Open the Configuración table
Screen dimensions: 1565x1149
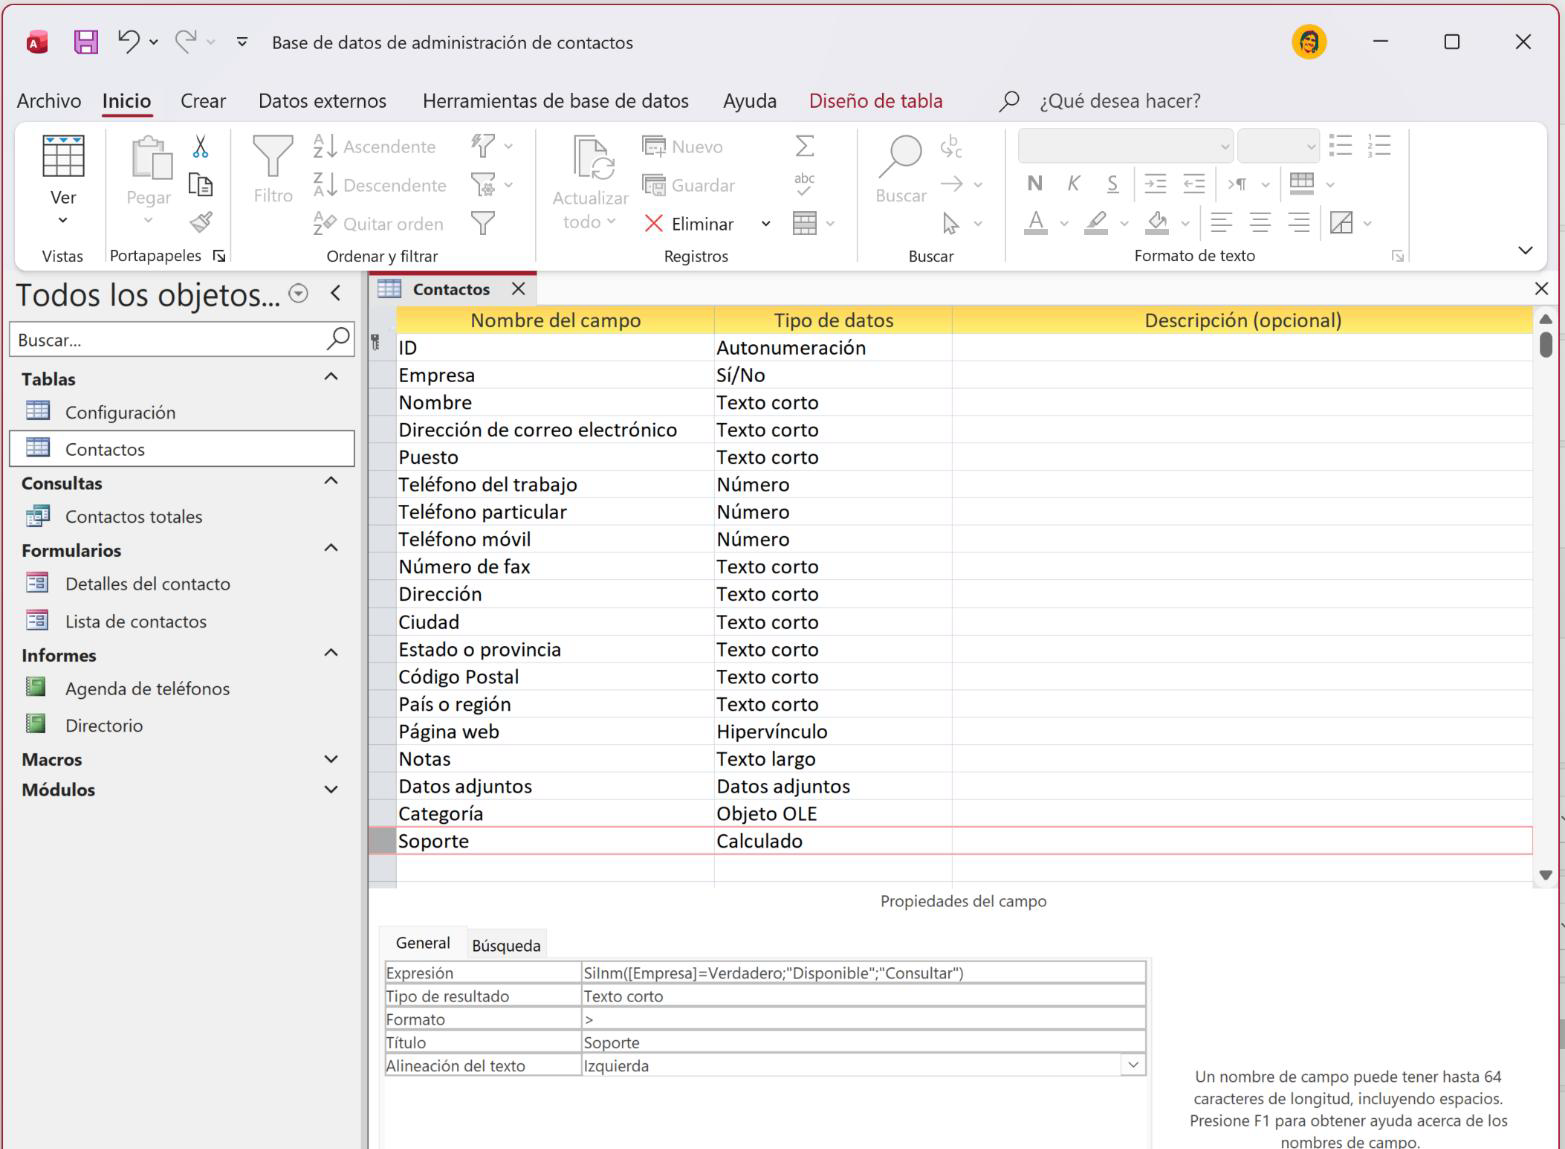(120, 412)
